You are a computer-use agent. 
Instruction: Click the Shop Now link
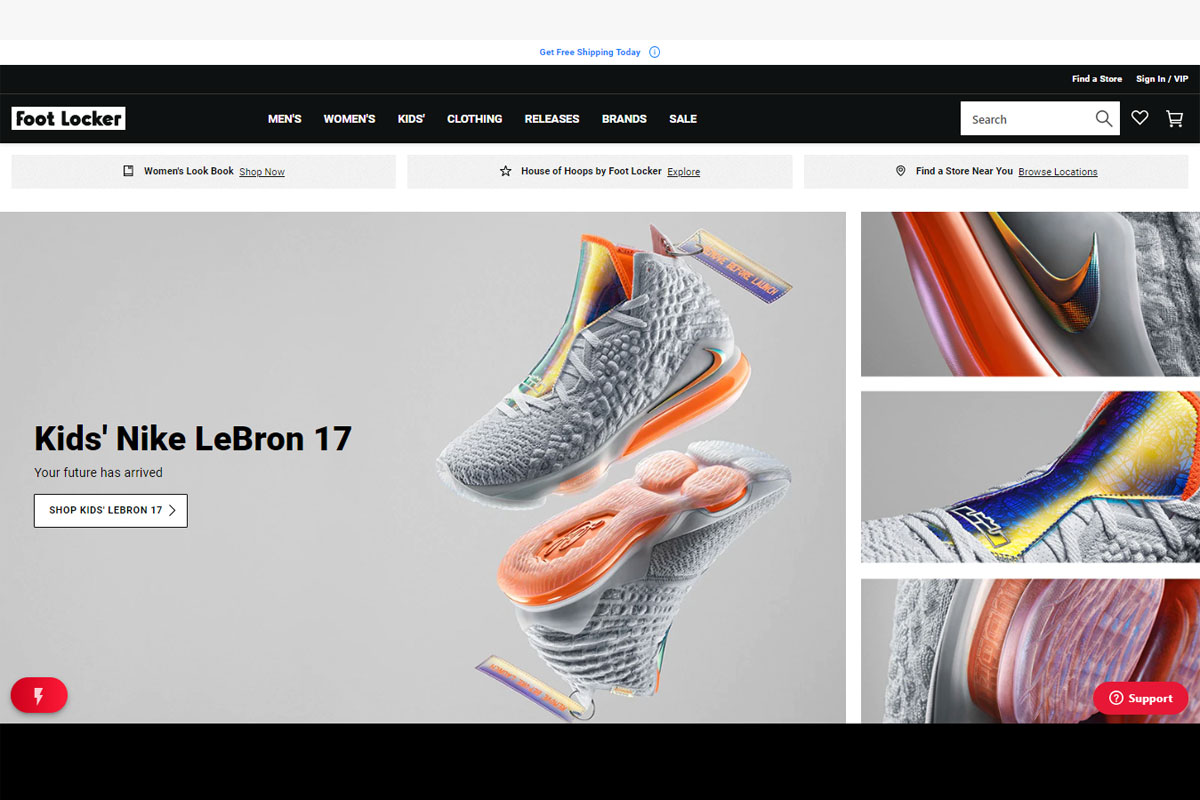click(x=262, y=171)
